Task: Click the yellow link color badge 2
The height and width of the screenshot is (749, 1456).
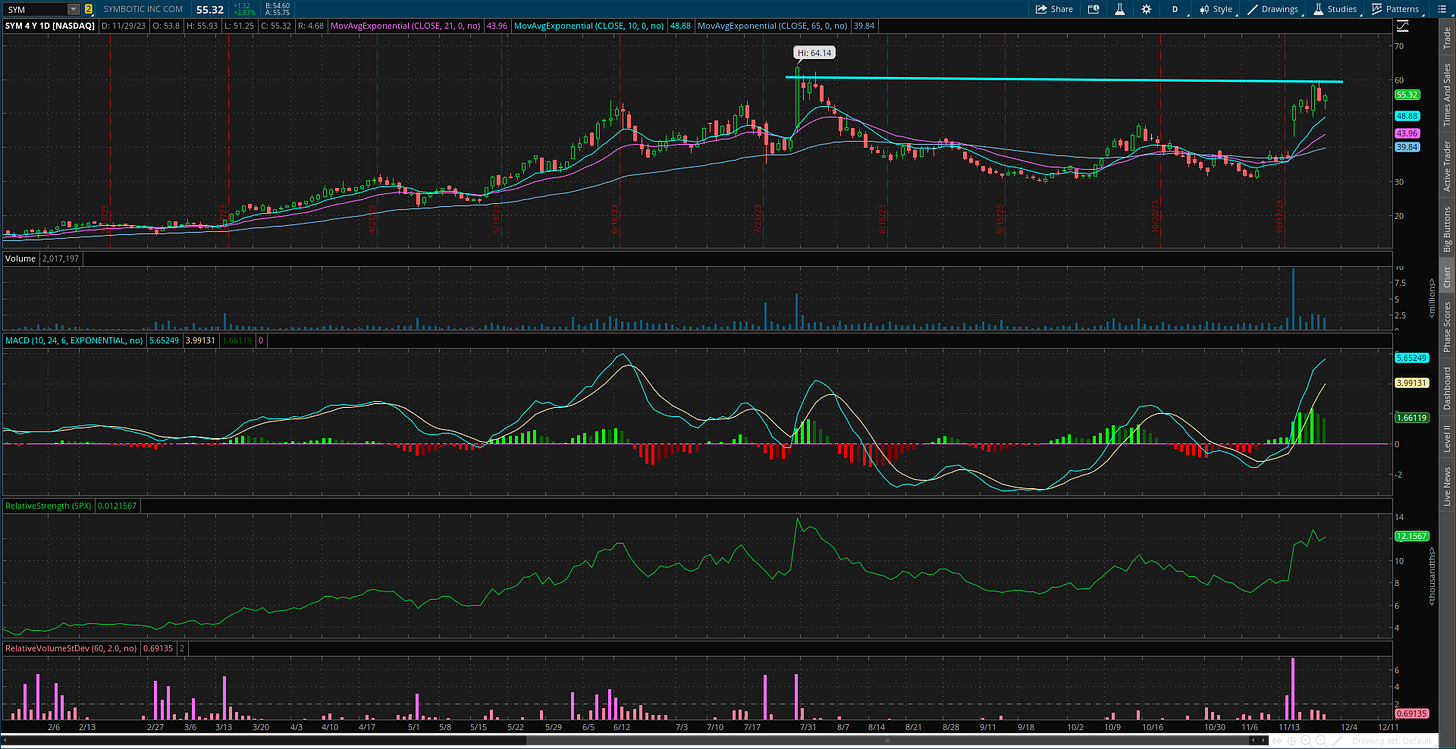Action: [x=88, y=9]
